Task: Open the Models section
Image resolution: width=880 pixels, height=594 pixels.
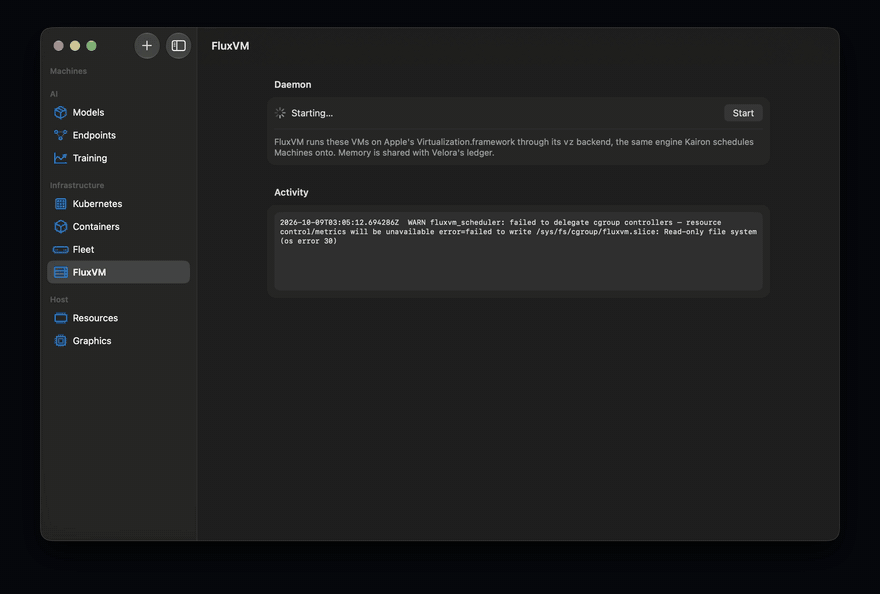Action: click(118, 112)
